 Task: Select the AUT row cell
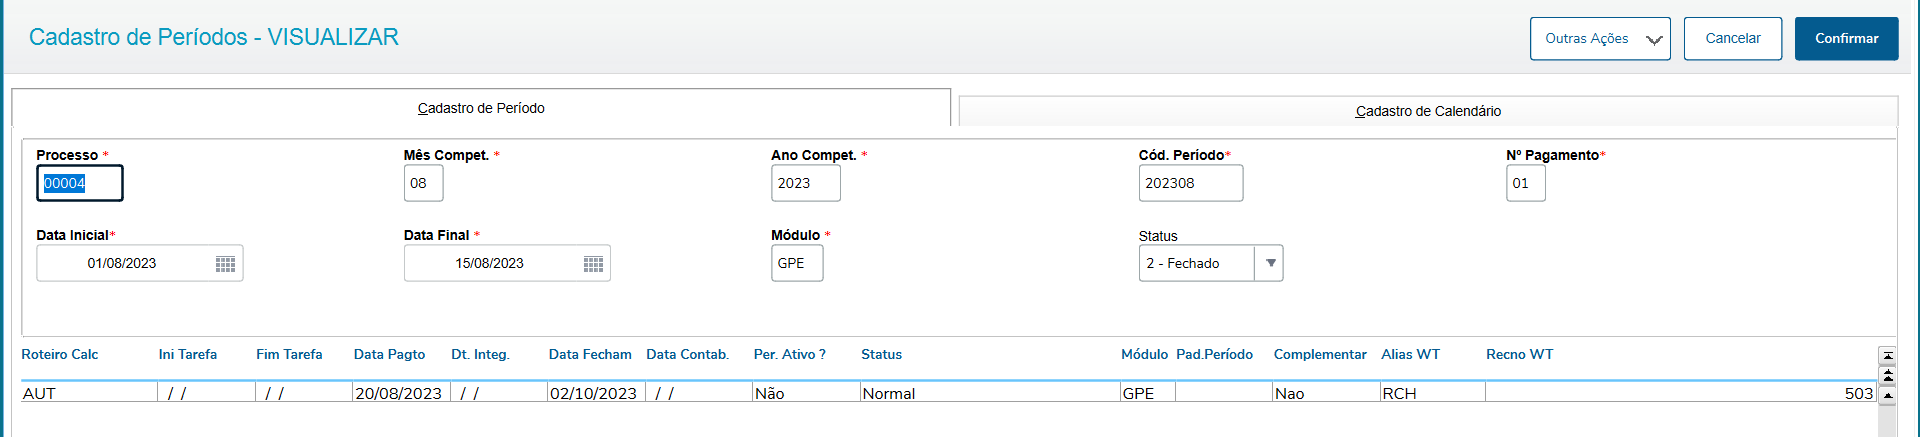coord(88,393)
